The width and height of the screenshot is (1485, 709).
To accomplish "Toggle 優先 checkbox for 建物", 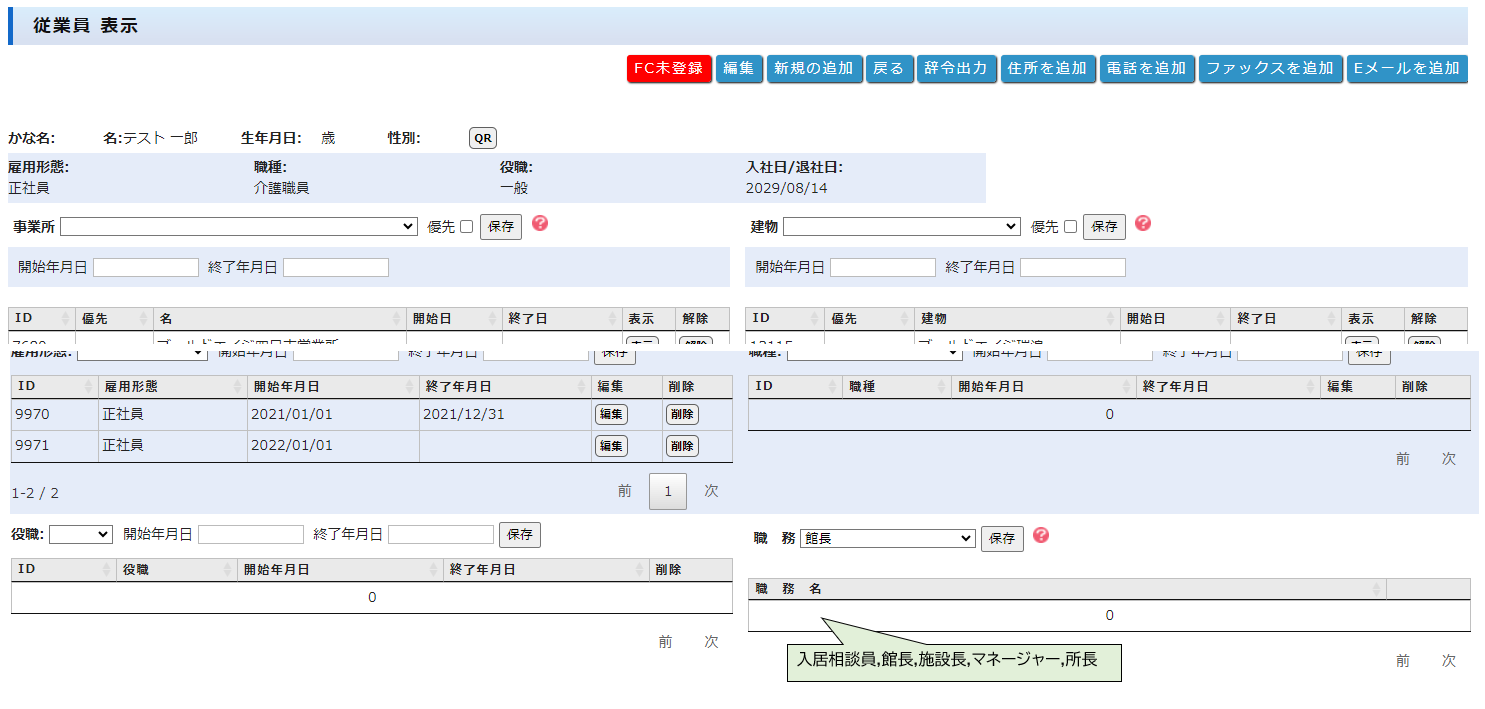I will coord(1070,227).
